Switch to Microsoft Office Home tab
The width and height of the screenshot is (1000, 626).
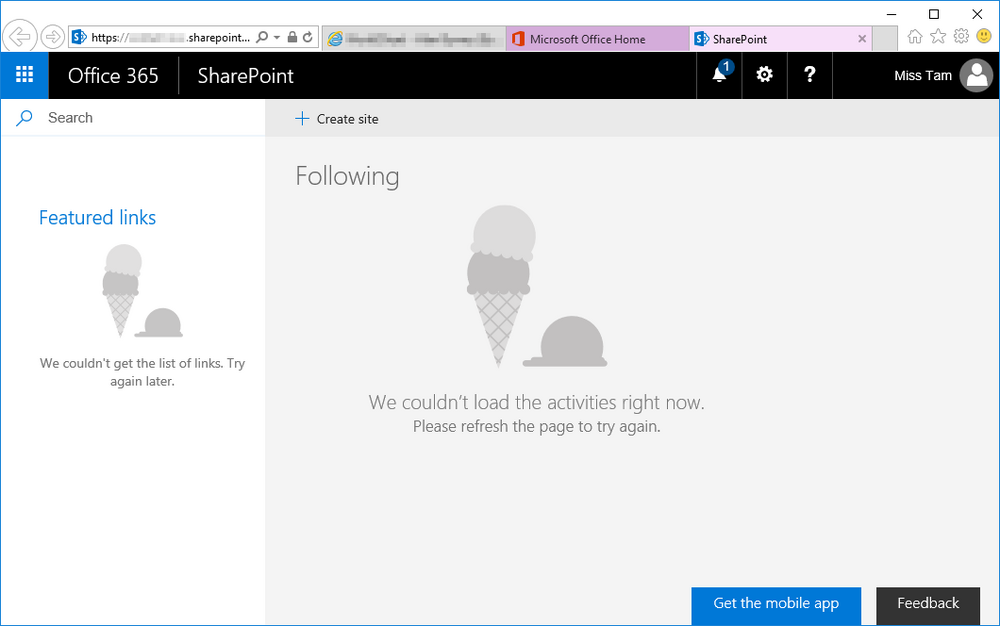(x=598, y=39)
